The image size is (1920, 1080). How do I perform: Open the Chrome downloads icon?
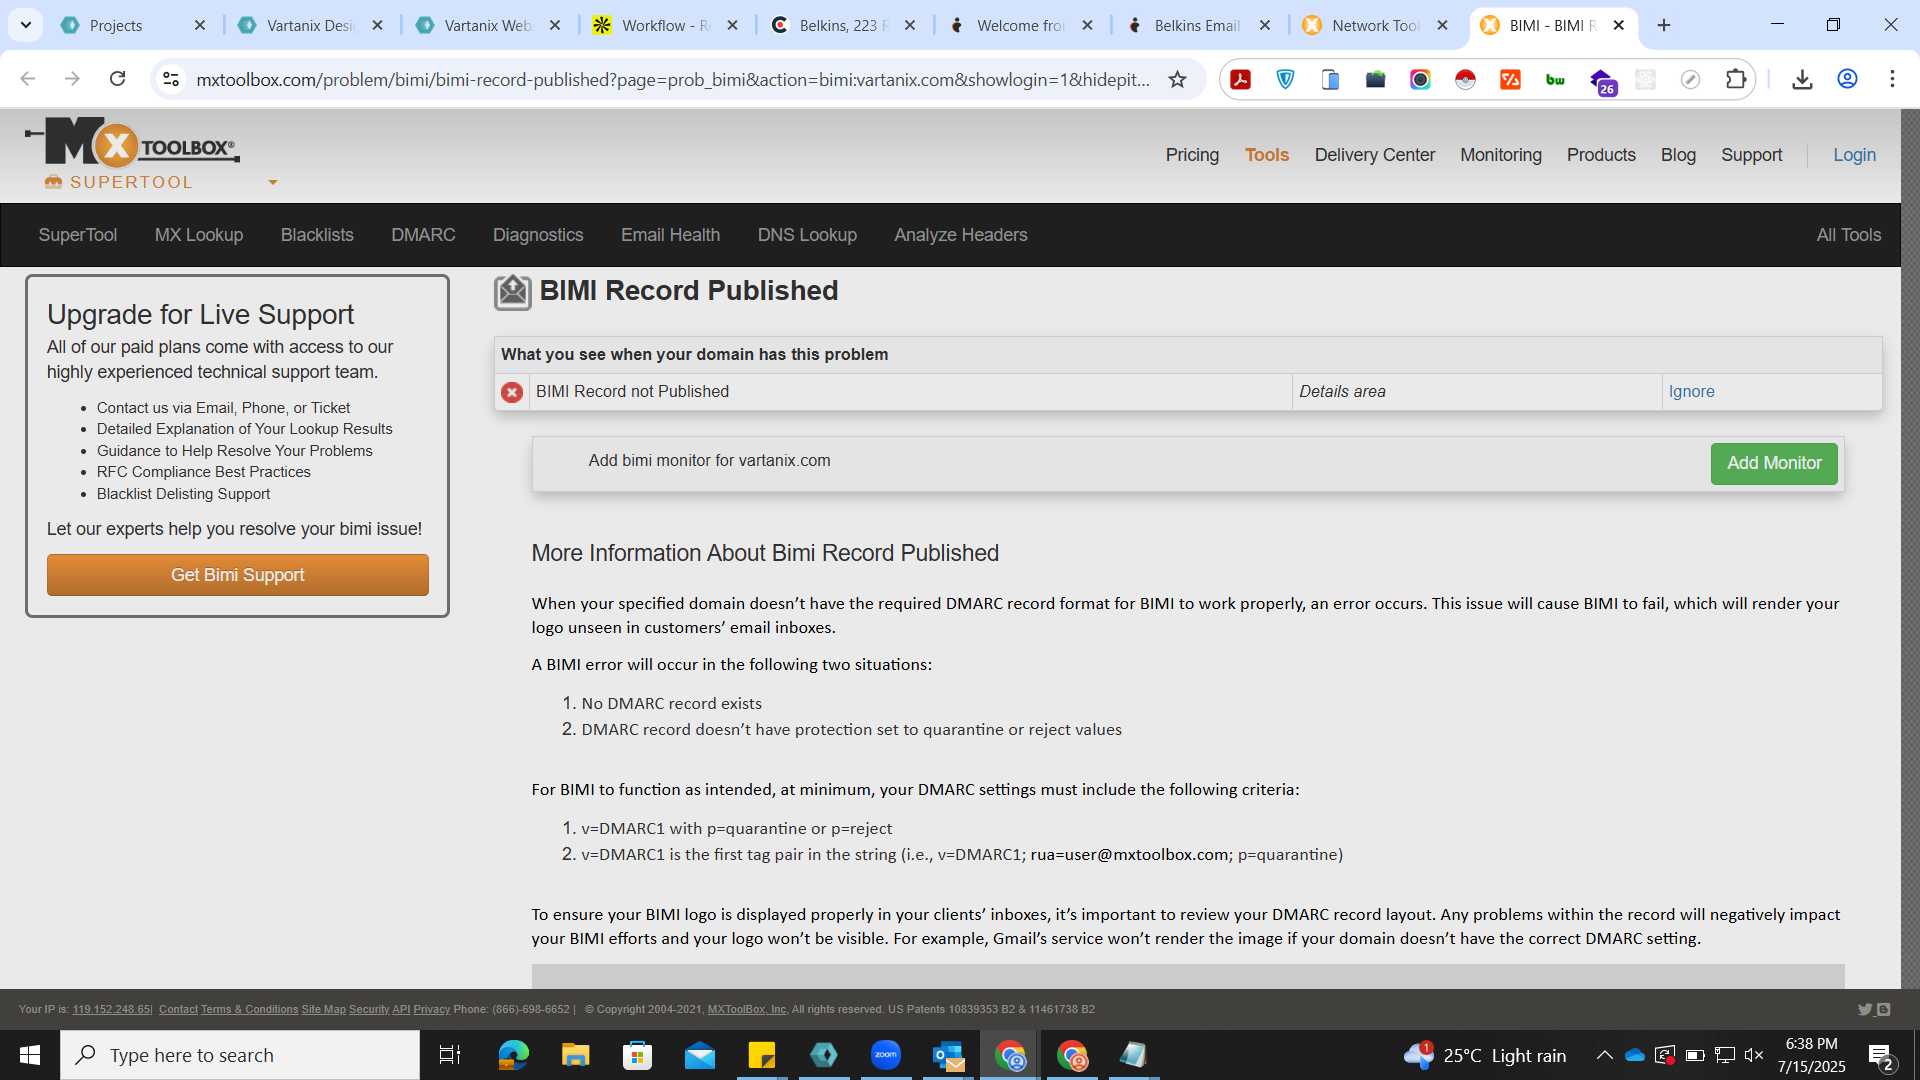point(1802,79)
